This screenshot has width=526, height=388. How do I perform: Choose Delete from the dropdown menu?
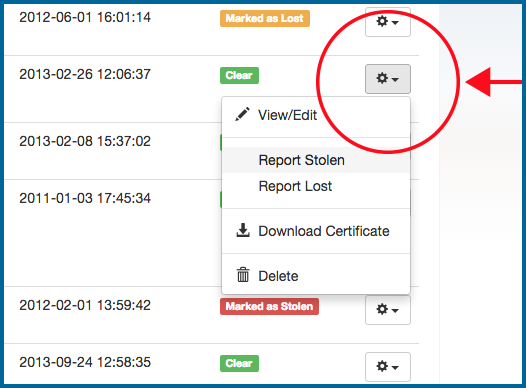(316, 276)
